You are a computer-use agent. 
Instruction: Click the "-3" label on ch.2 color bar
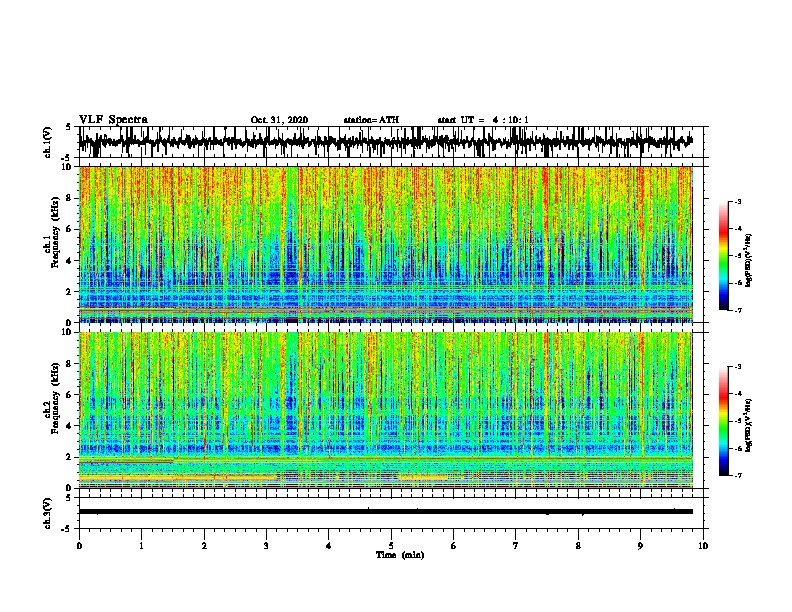coord(737,367)
